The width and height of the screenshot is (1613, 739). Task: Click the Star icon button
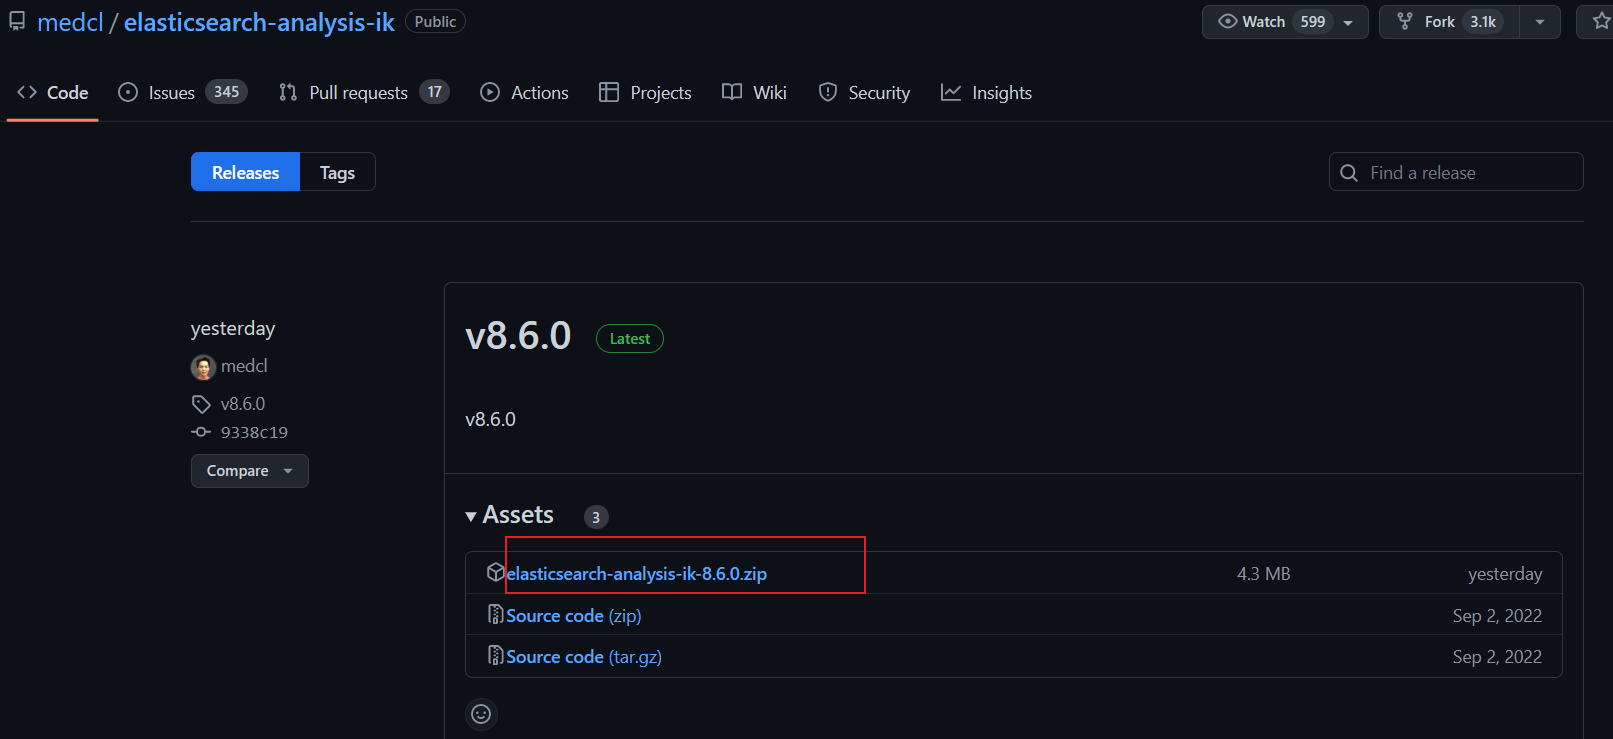[1599, 22]
